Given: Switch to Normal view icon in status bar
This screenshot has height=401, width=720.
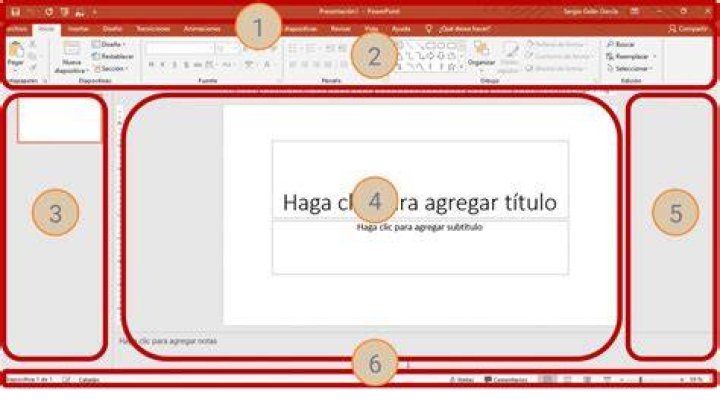Looking at the screenshot, I should tap(547, 380).
